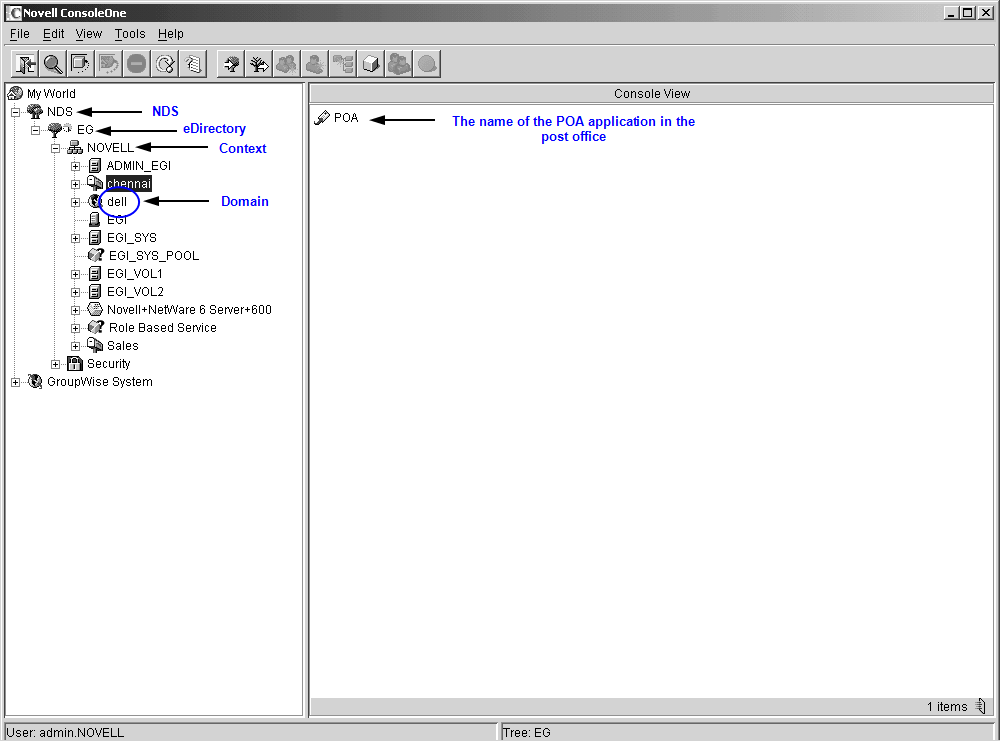
Task: Expand the EGI_VOL1 node
Action: click(x=75, y=274)
